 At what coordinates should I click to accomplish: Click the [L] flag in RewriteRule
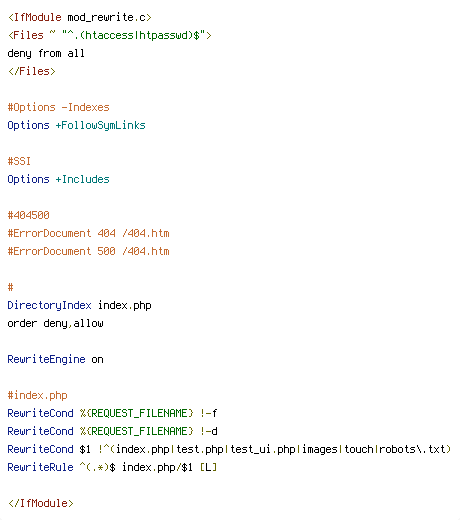pyautogui.click(x=208, y=467)
